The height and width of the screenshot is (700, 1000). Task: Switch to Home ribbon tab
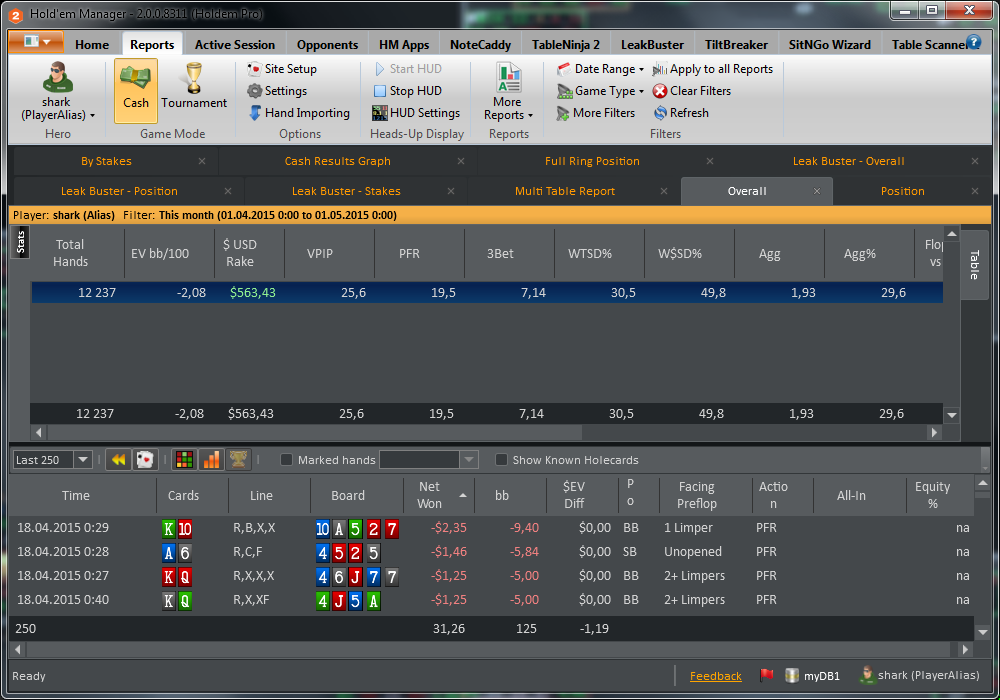point(92,45)
